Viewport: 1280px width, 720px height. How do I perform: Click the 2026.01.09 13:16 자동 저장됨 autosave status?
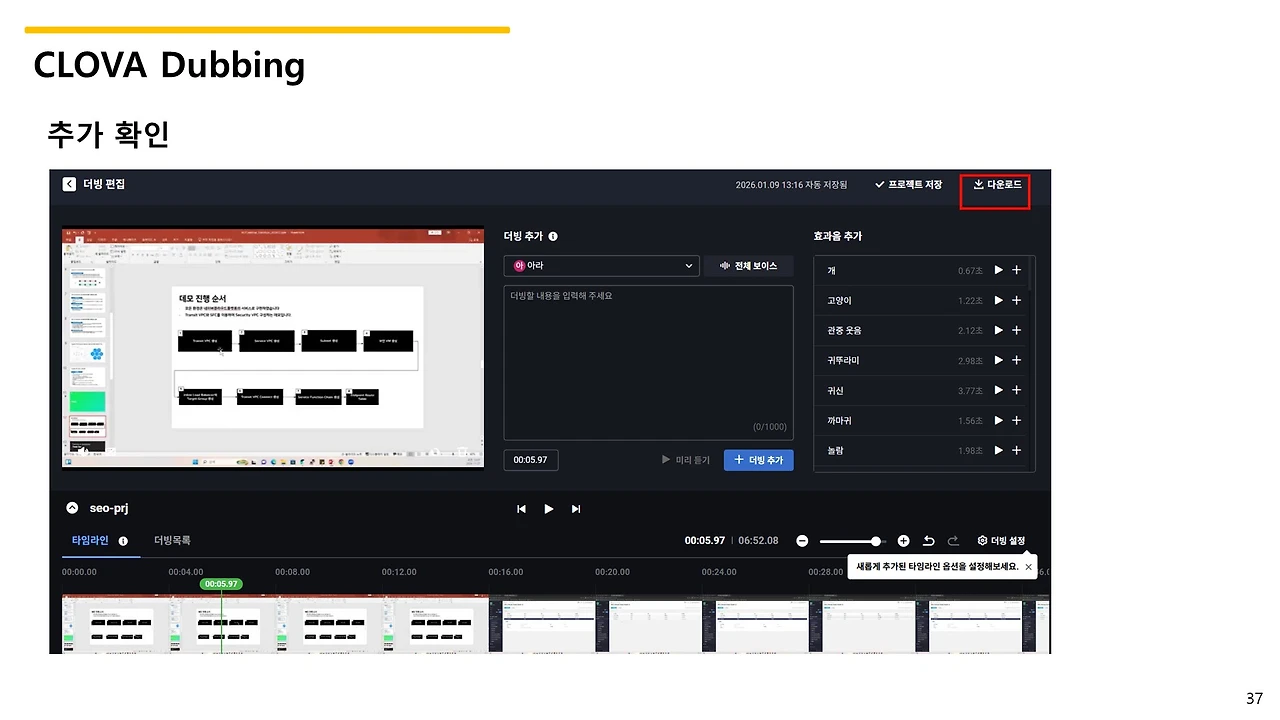[791, 185]
